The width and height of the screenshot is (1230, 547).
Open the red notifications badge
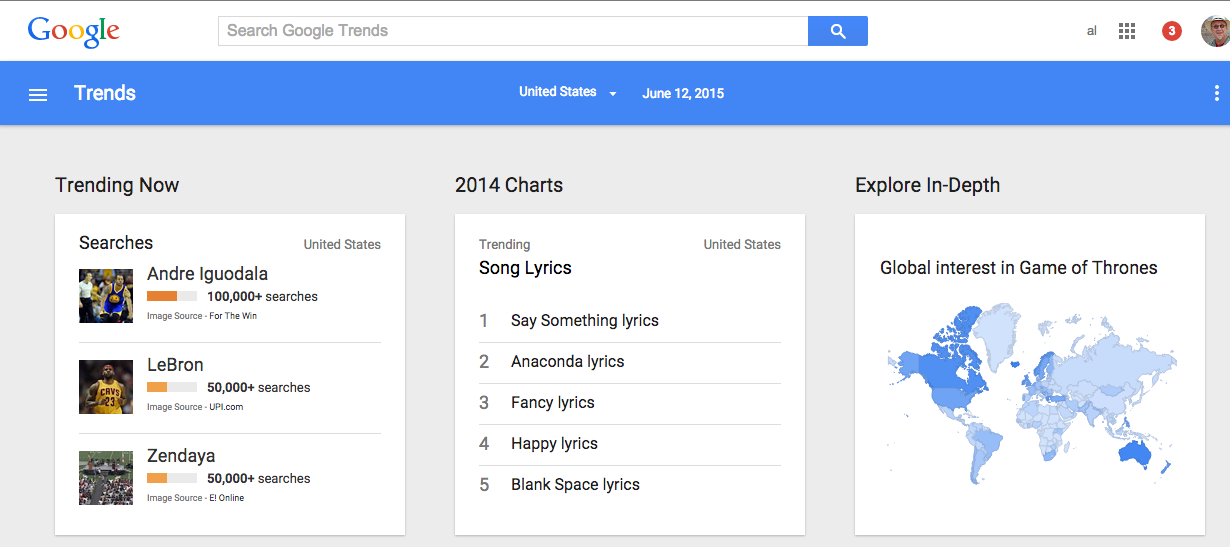pos(1171,31)
